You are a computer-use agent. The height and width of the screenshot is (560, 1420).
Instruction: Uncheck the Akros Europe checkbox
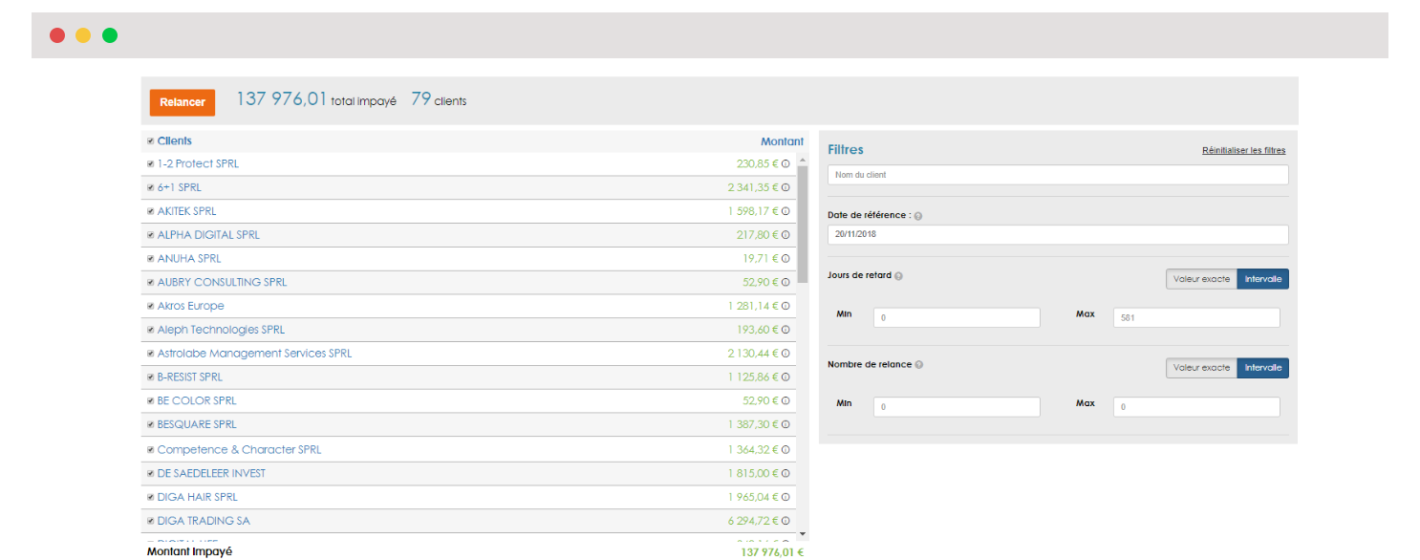coord(151,306)
